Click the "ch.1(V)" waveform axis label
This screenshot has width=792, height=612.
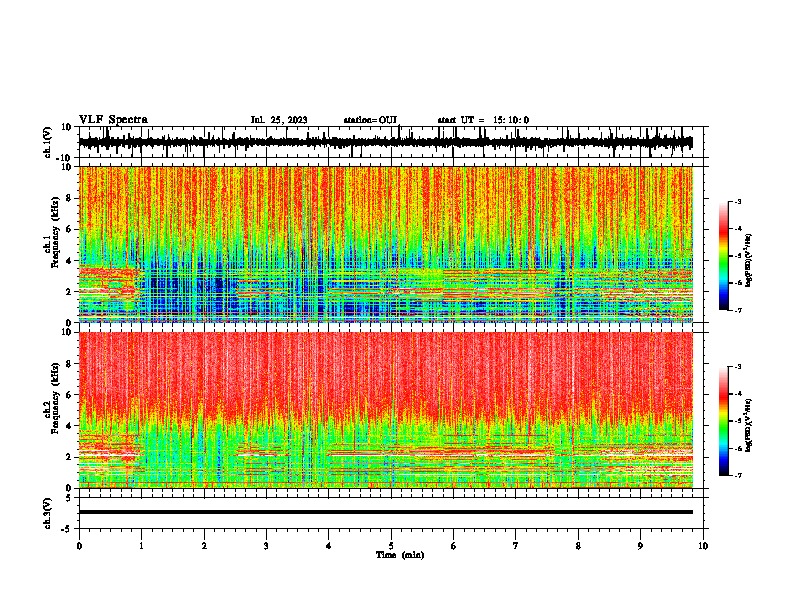tap(48, 142)
